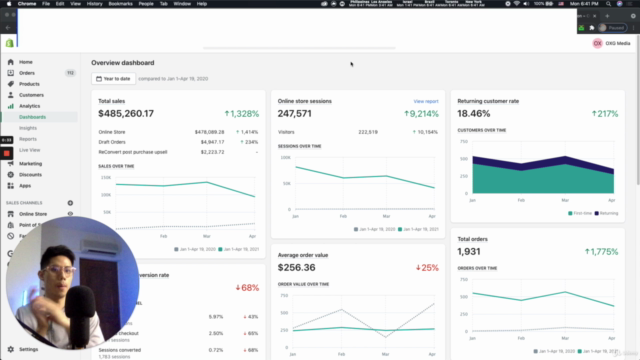
Task: Open the OXG Media account avatar
Action: tap(597, 43)
